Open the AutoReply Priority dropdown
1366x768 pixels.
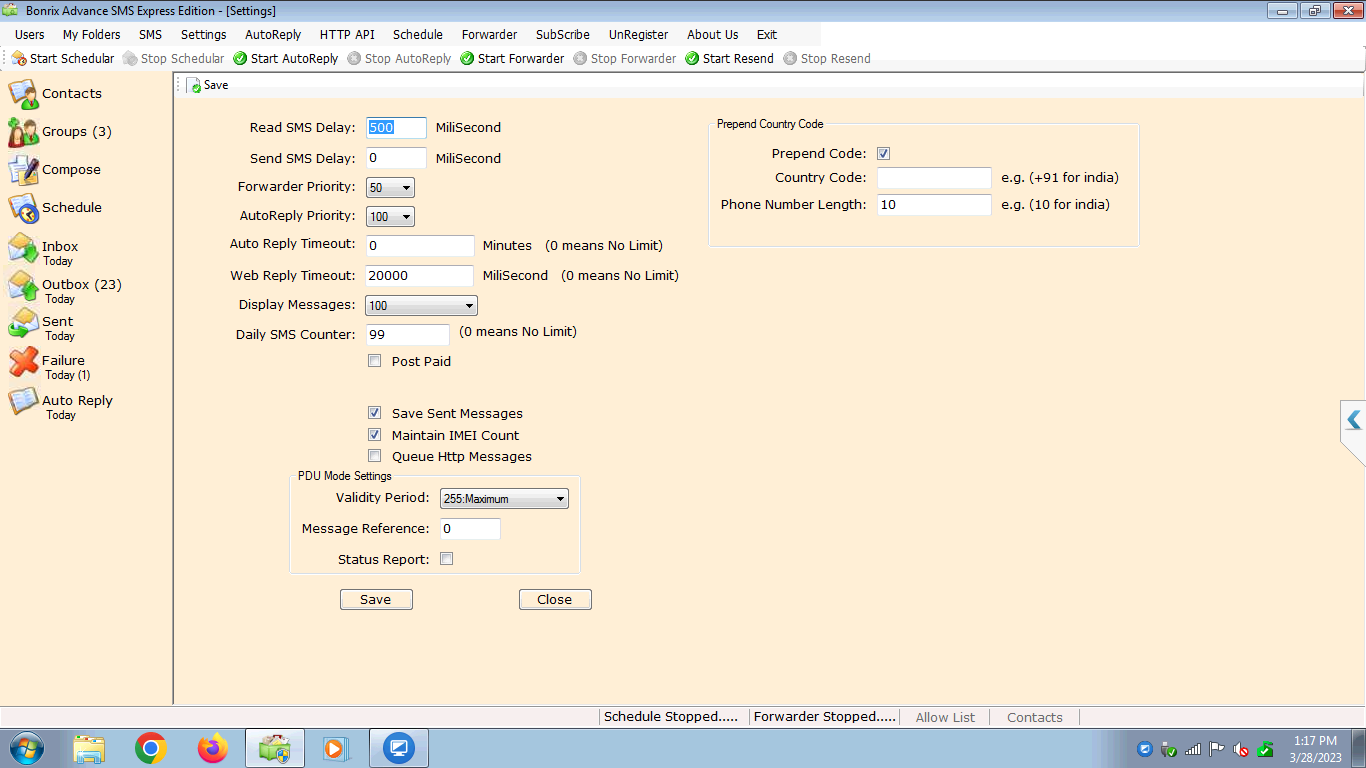[x=391, y=216]
